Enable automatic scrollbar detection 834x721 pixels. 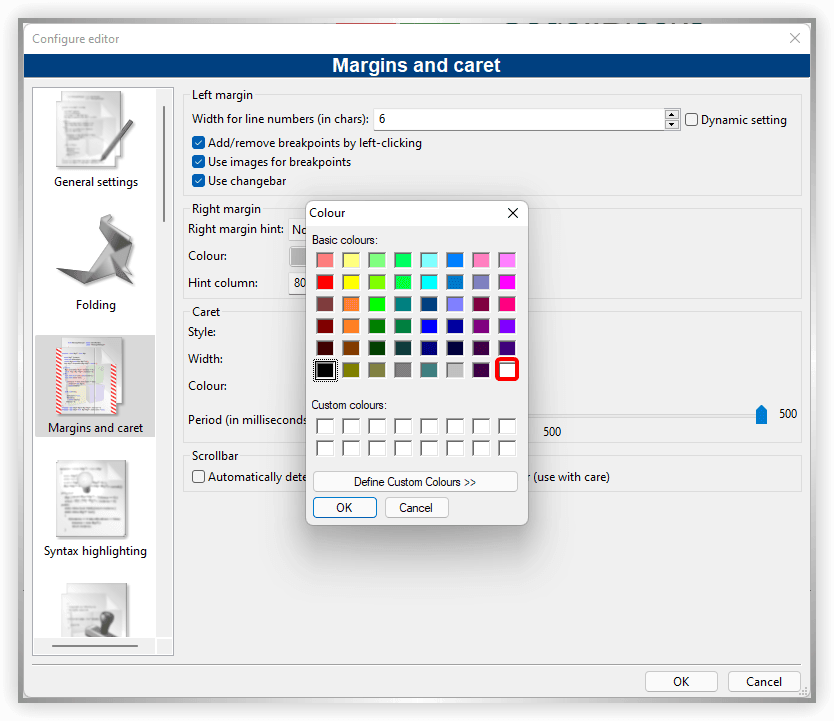198,476
